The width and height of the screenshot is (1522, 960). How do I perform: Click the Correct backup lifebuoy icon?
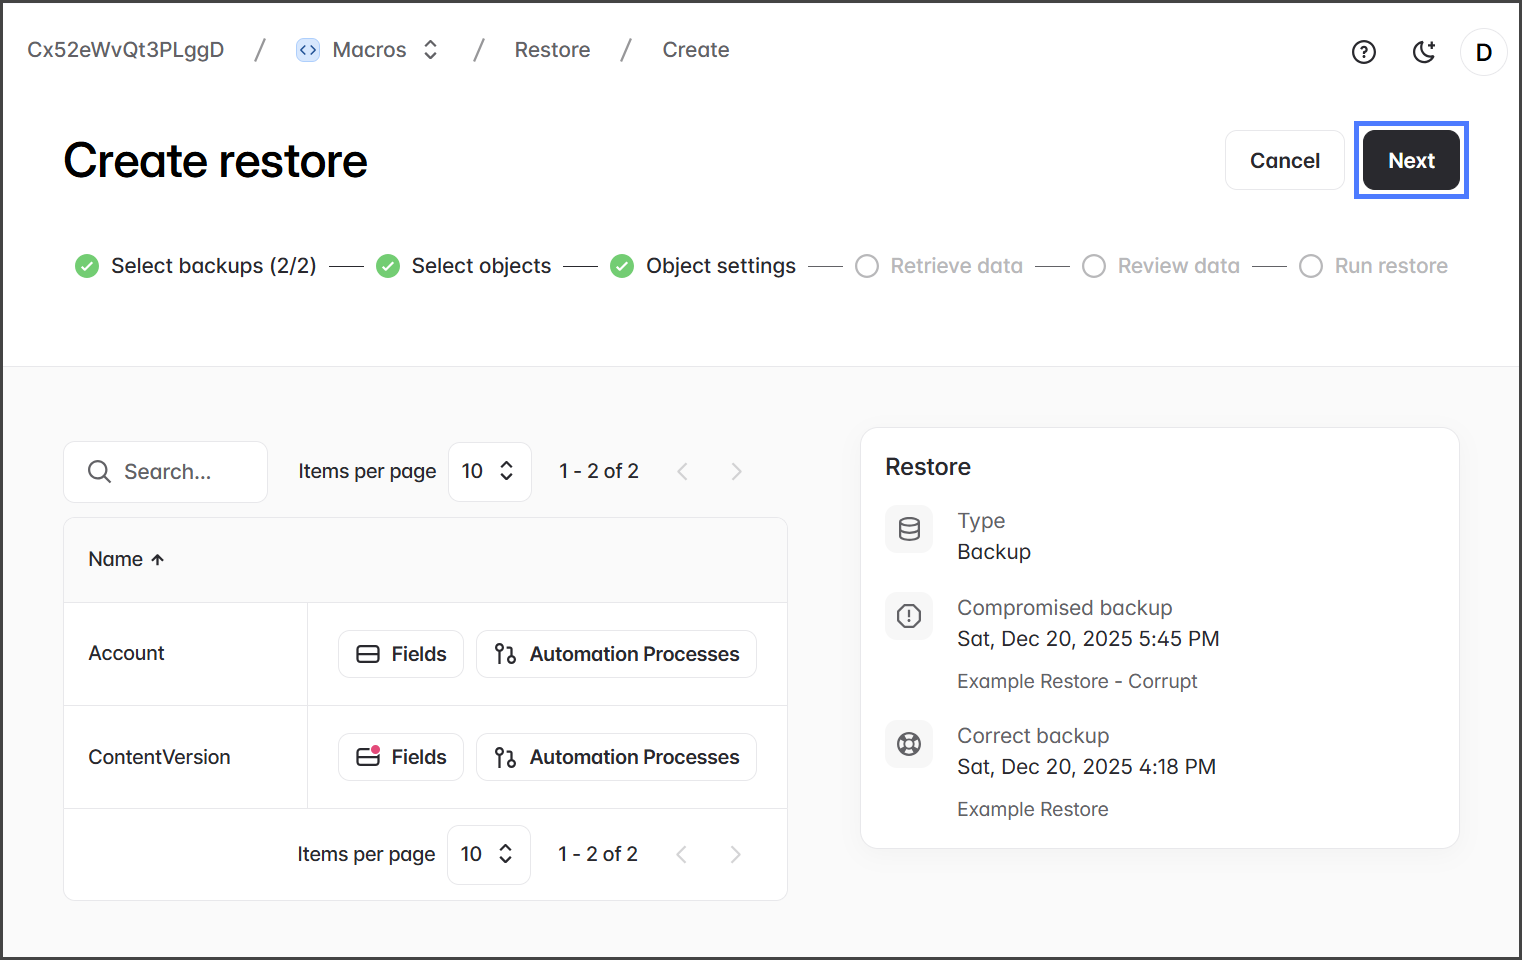909,744
